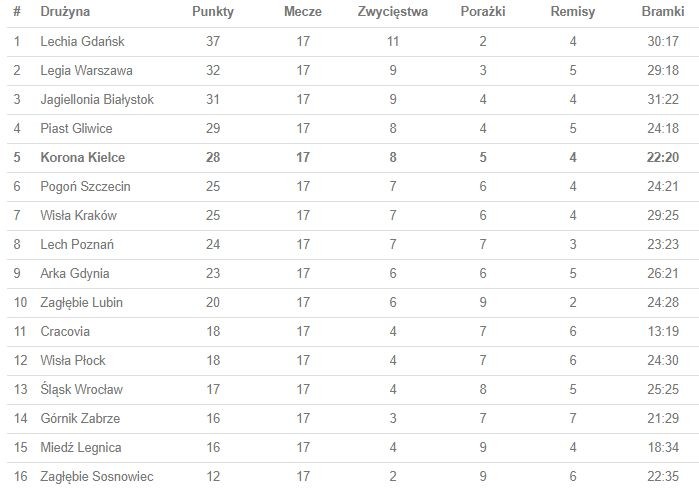Click Górnik Zabrze team name

tap(79, 419)
